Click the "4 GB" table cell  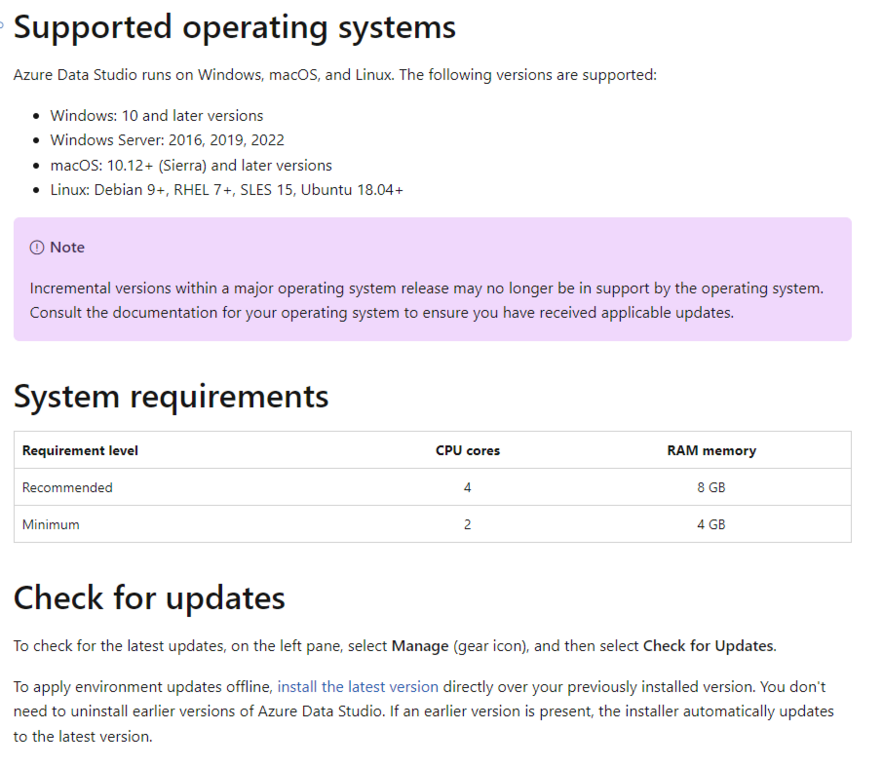coord(711,525)
